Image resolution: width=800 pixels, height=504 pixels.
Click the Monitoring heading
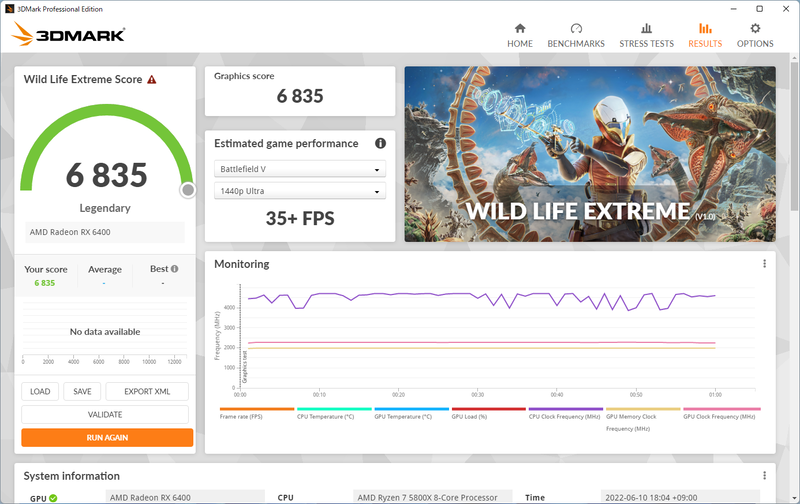tap(241, 264)
